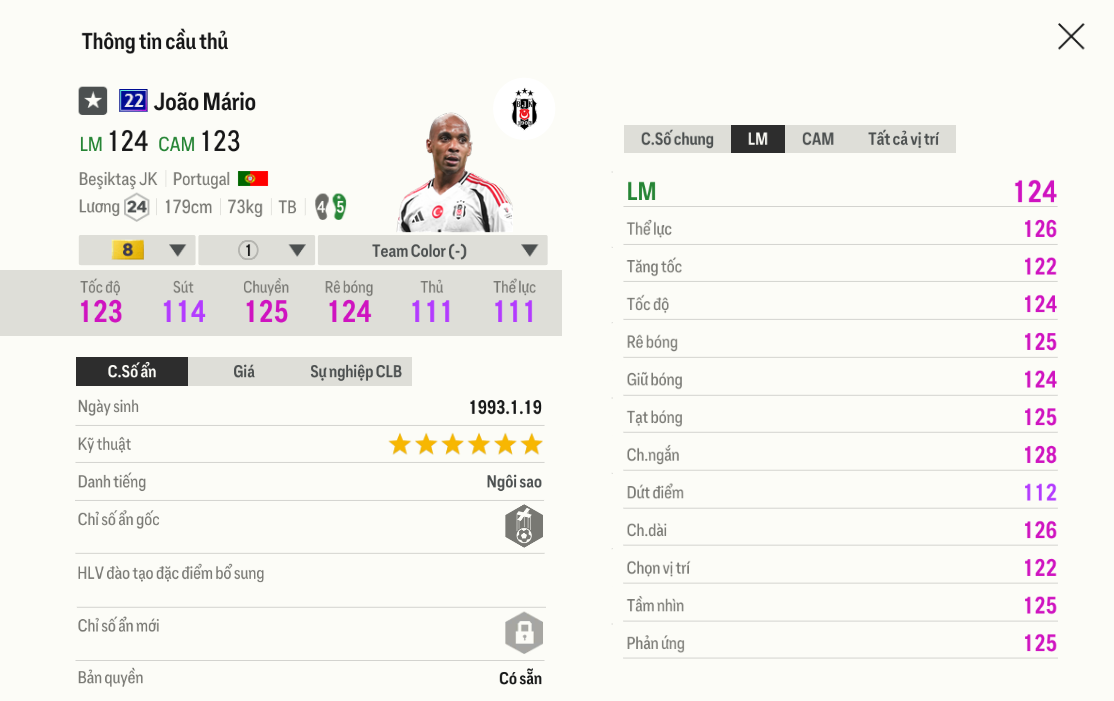Click the grey left foot 4 icon

(322, 207)
